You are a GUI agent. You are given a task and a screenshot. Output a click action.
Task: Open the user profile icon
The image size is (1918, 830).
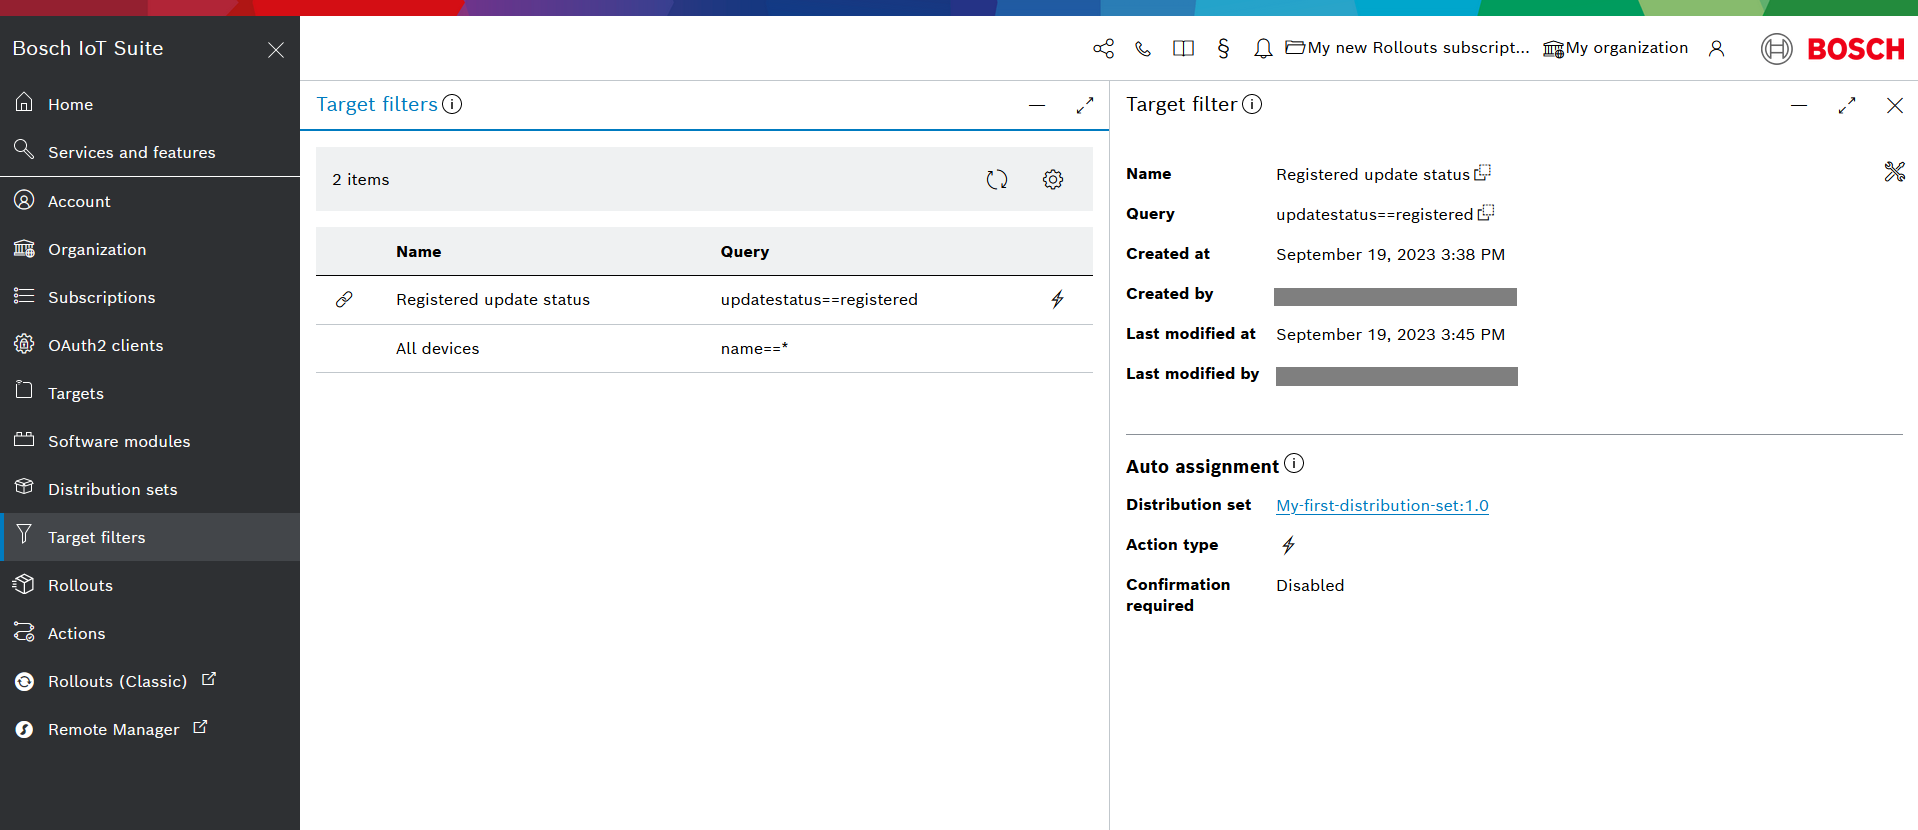coord(1716,49)
